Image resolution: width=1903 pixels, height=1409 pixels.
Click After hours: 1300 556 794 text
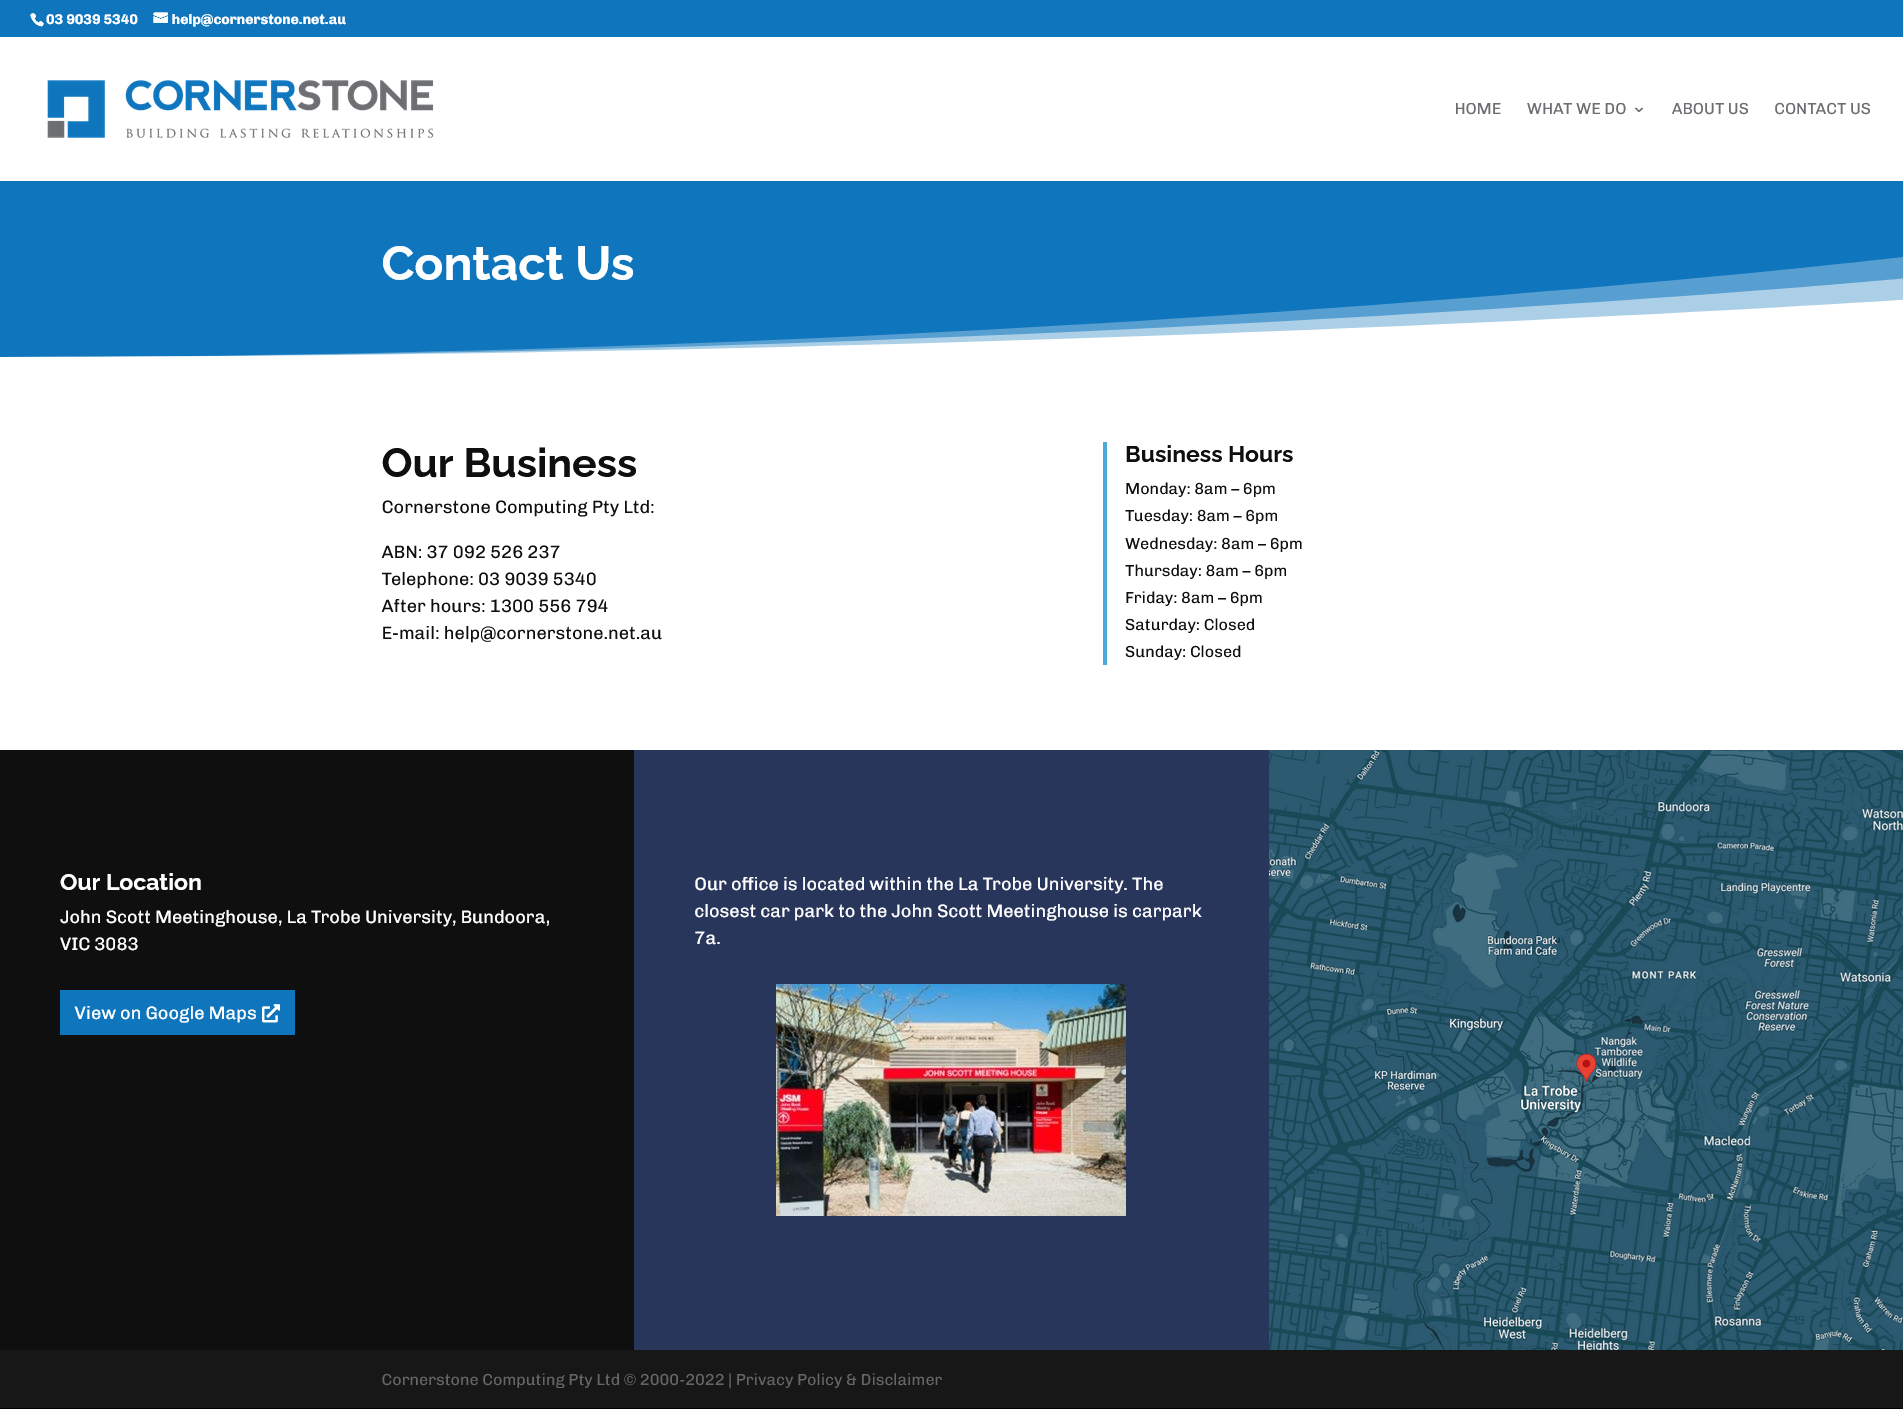tap(495, 606)
